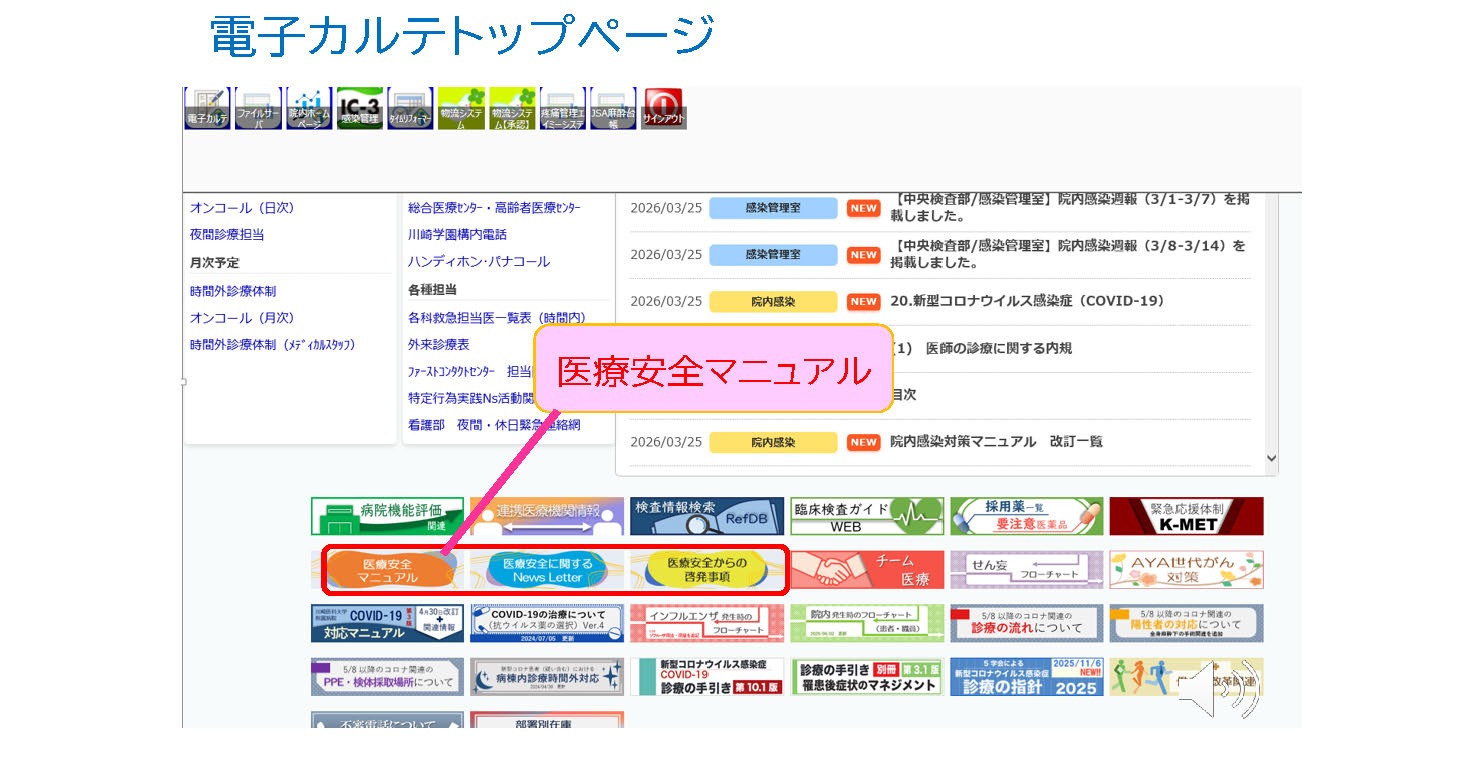The image size is (1480, 758).
Task: Open the JSA麻酔台帳 icon
Action: click(613, 108)
